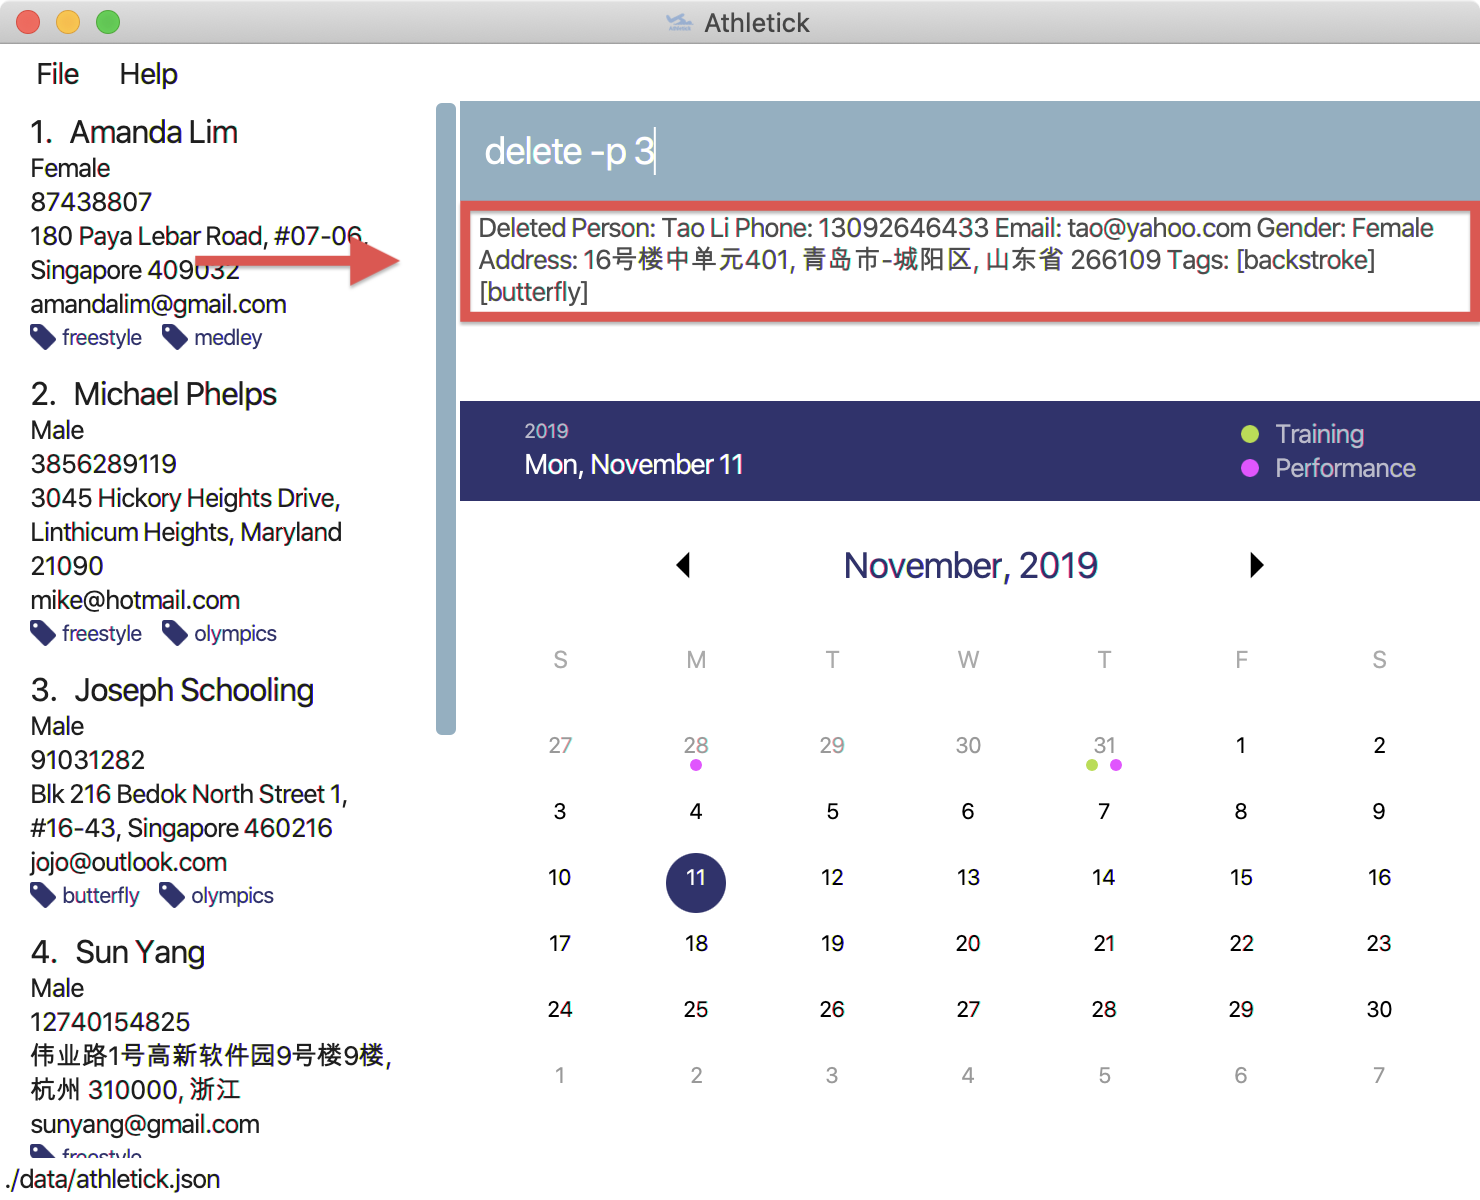Screen dimensions: 1480x1200
Task: Click the freestyle tag icon under Amanda Lim
Action: point(43,337)
